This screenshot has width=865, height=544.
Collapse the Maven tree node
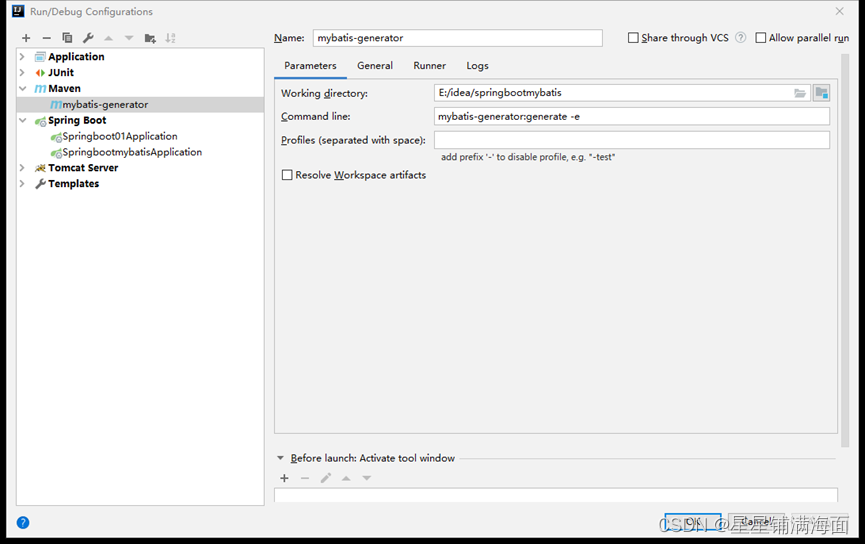23,89
